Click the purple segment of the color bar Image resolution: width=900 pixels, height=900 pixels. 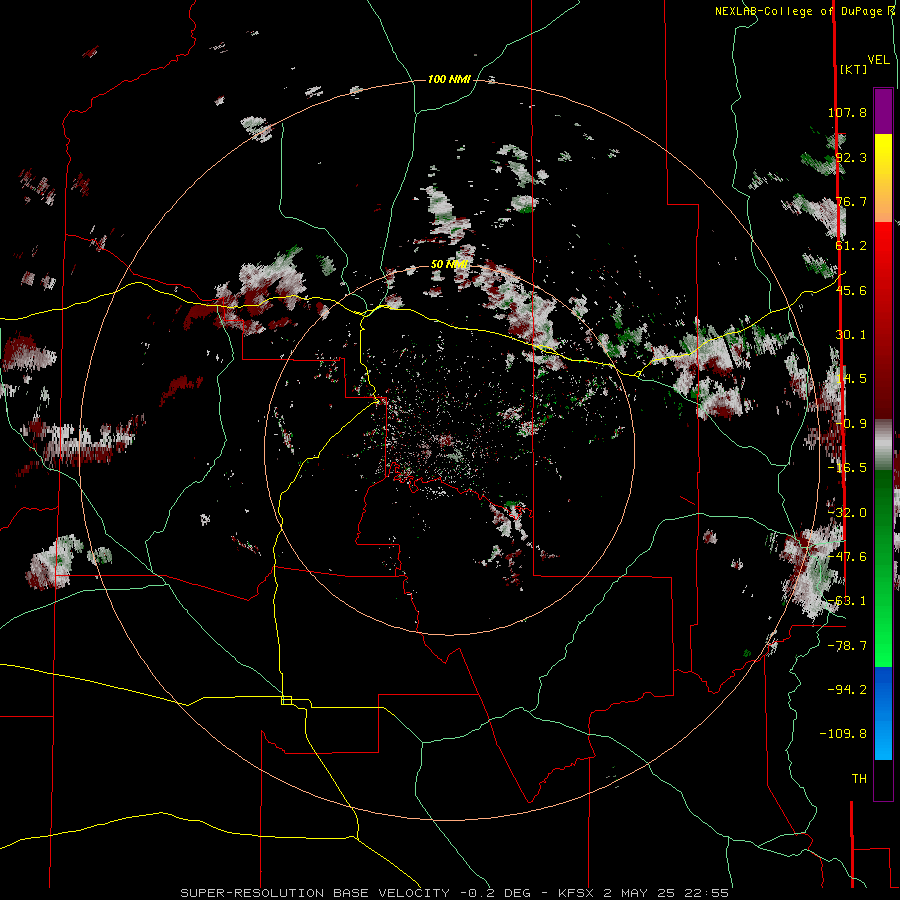tap(883, 111)
